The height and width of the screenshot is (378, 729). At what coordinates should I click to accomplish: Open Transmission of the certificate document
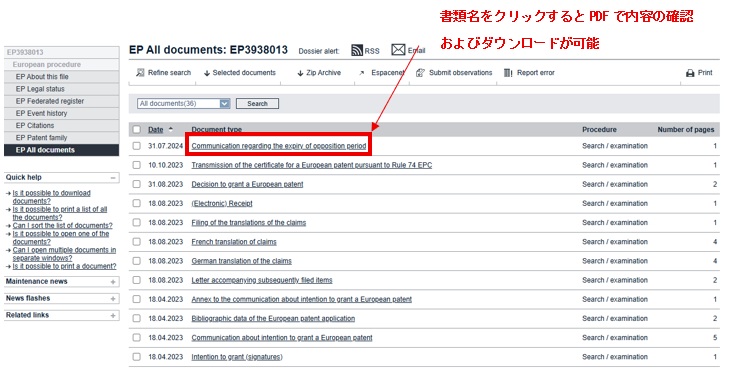(x=311, y=165)
